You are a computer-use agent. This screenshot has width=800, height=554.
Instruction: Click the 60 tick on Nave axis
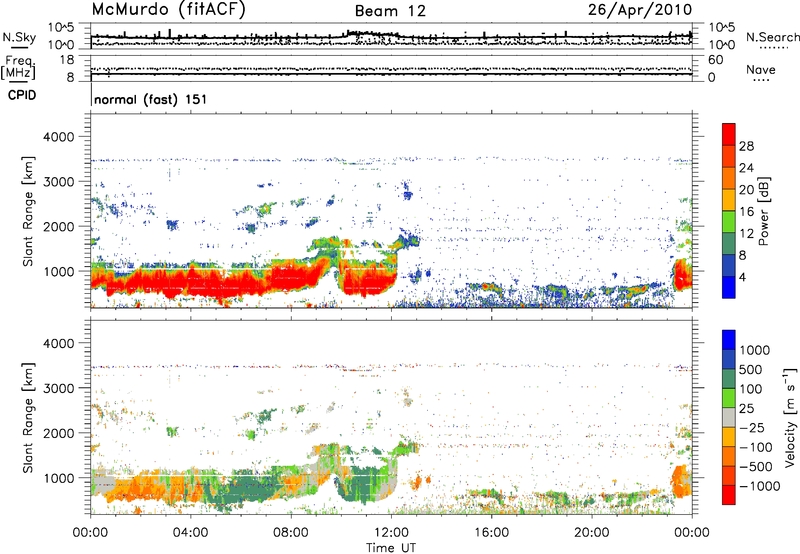pos(716,60)
